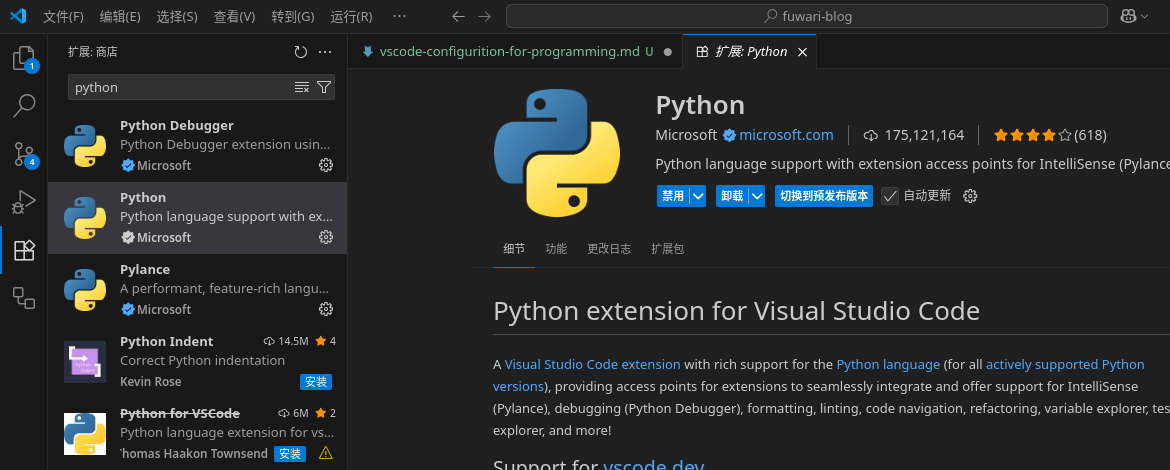Open the Remote Explorer view icon
Image resolution: width=1170 pixels, height=470 pixels.
click(x=24, y=298)
